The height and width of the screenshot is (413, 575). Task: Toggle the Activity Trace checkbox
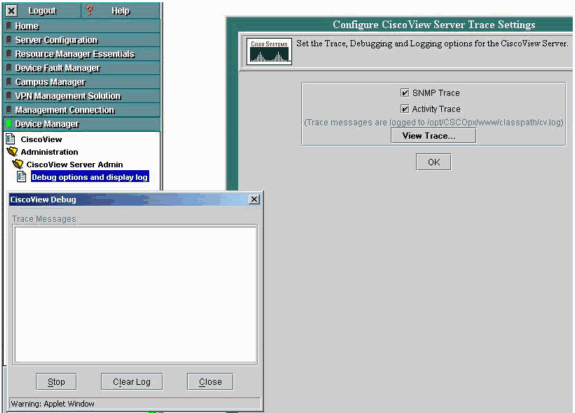404,109
